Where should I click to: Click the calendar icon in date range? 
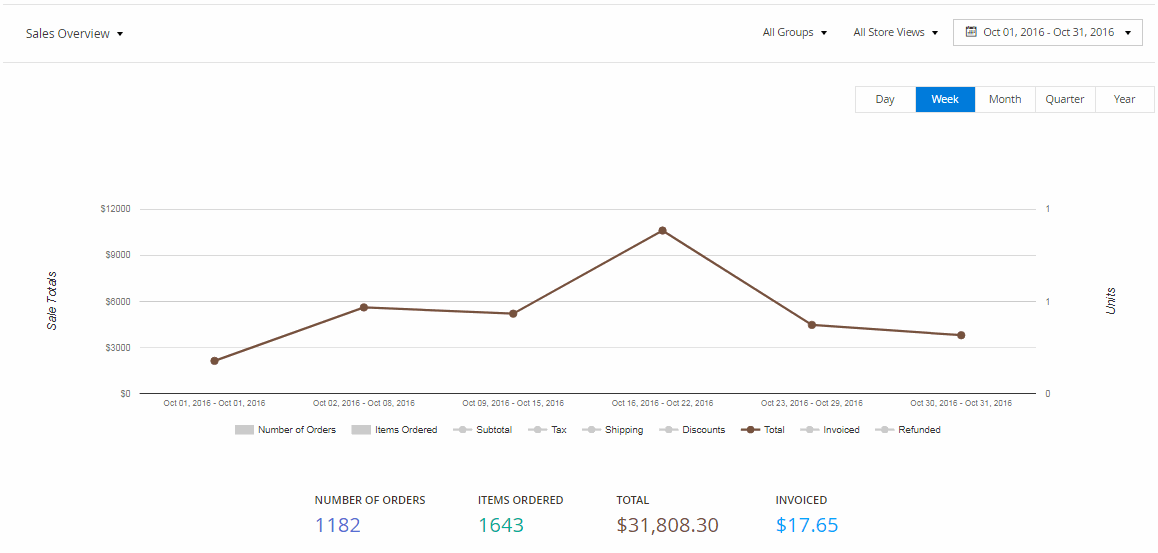tap(971, 32)
